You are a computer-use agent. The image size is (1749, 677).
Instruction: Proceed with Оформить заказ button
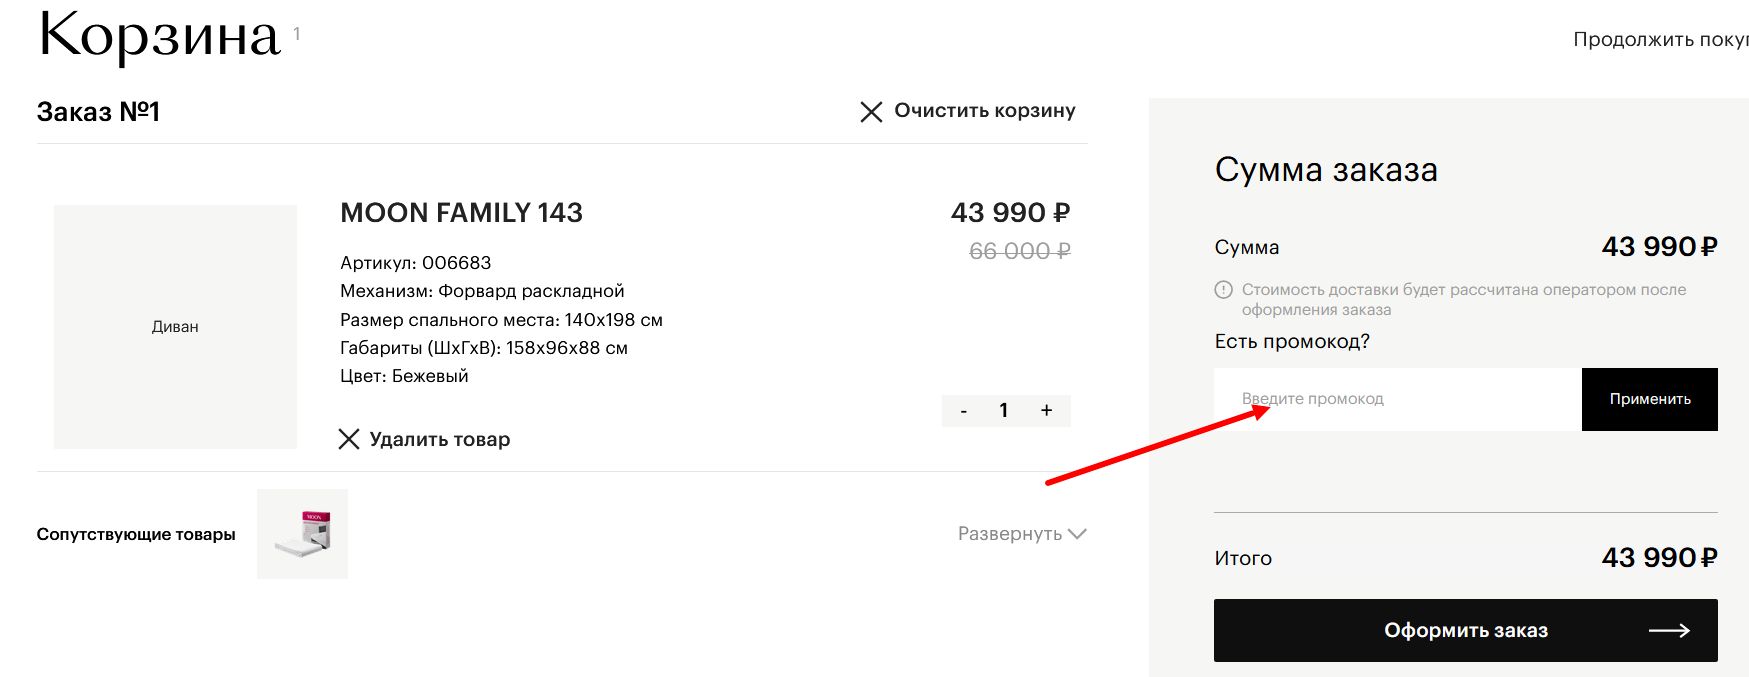[1466, 630]
